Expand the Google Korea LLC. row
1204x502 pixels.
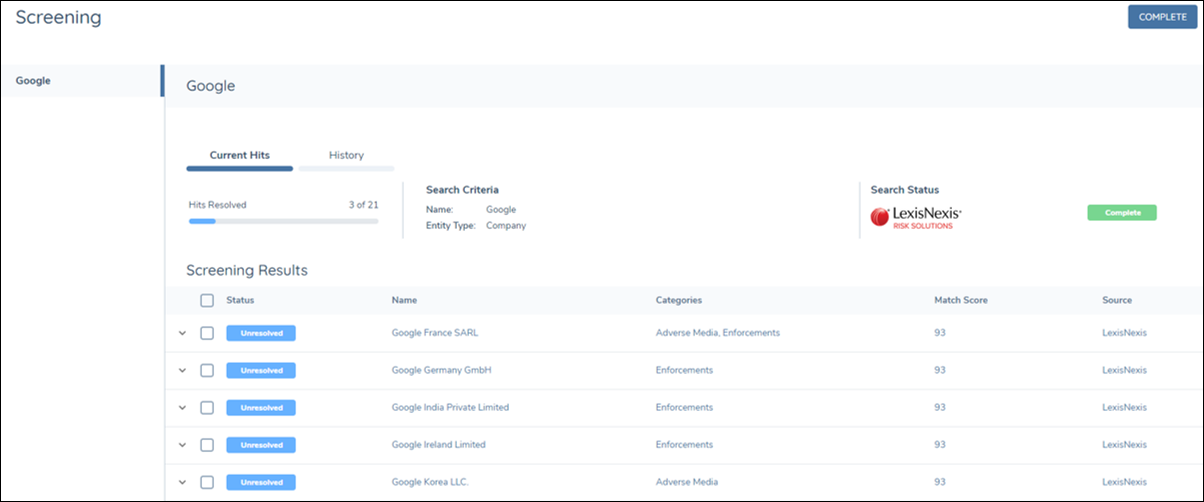point(182,482)
